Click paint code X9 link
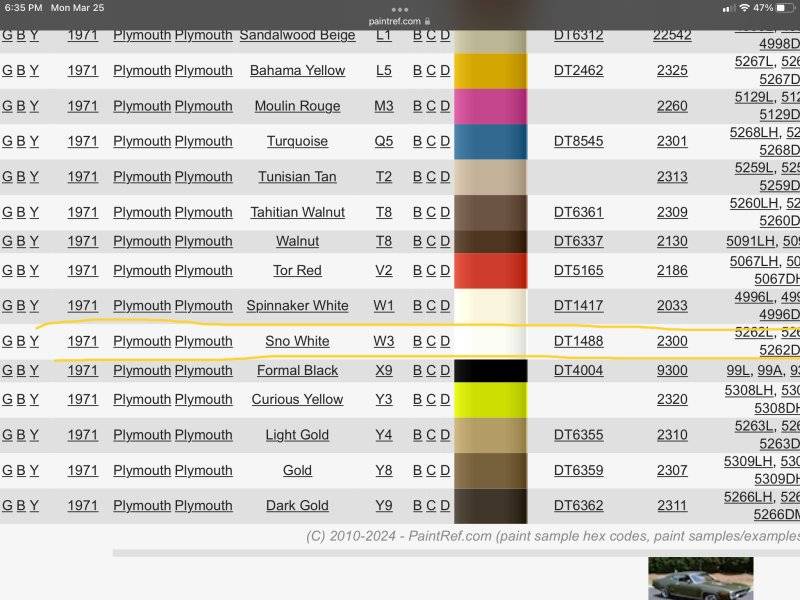Viewport: 800px width, 600px height. pyautogui.click(x=384, y=370)
